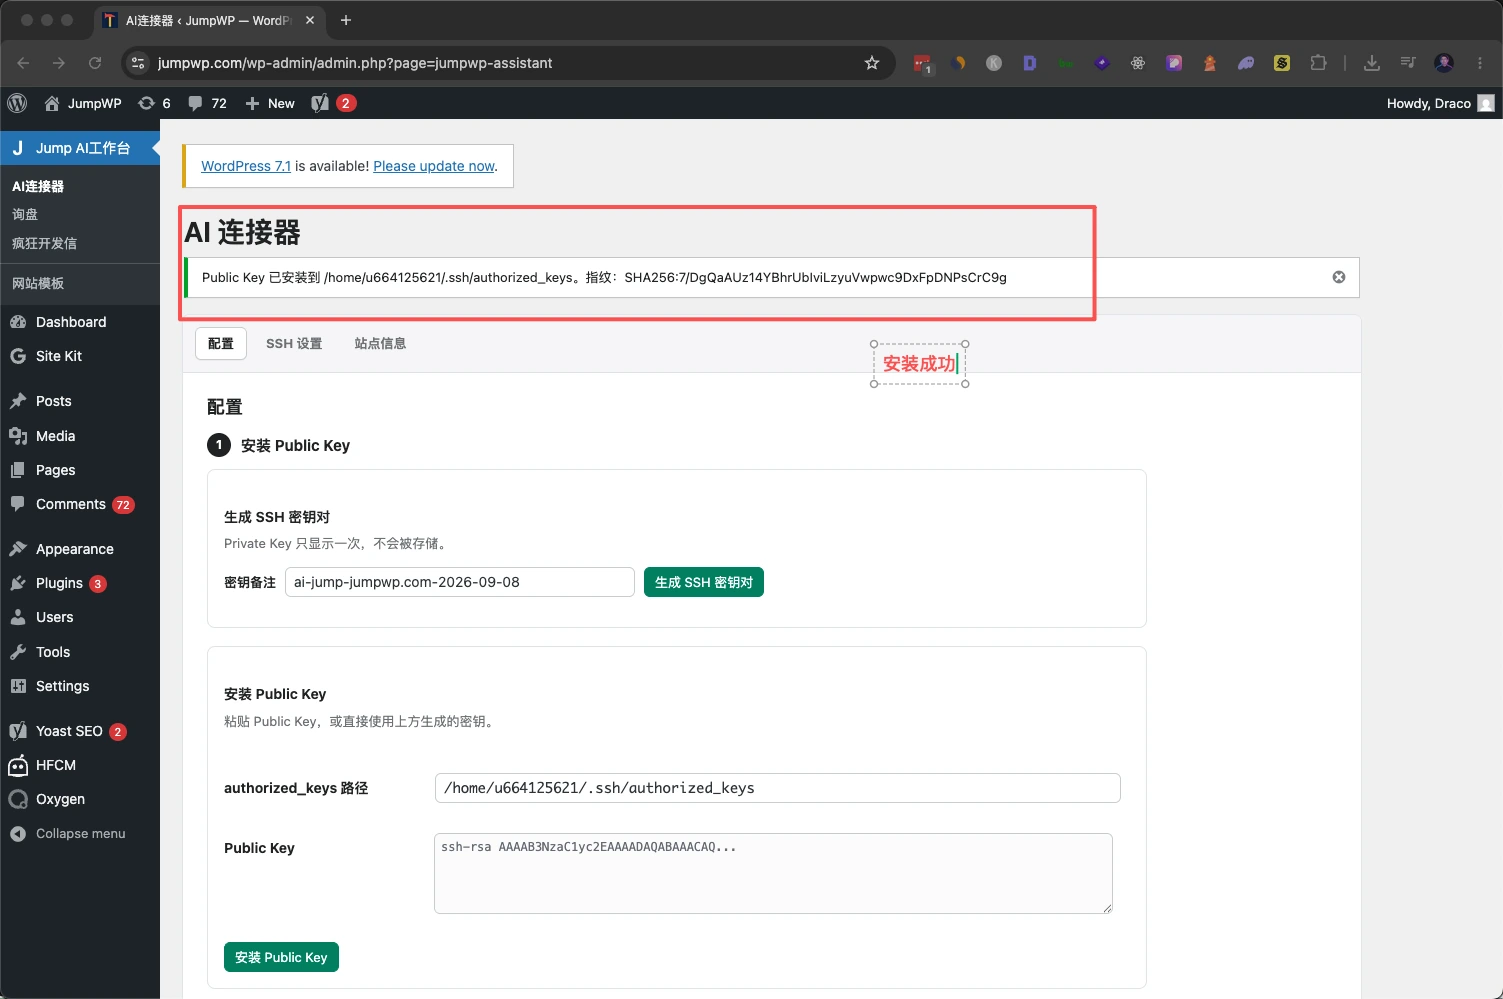Close the AI连接器 browser tab
Screen dimensions: 1503x999
pos(310,20)
